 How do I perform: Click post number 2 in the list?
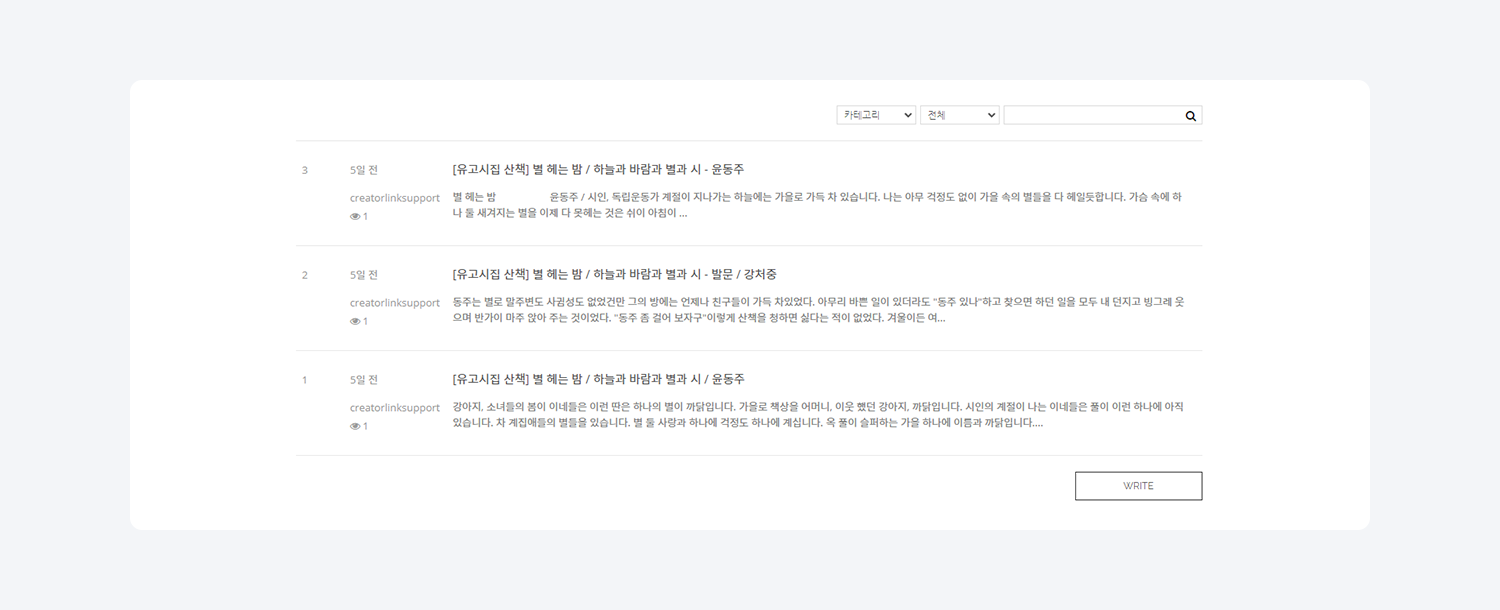(305, 275)
